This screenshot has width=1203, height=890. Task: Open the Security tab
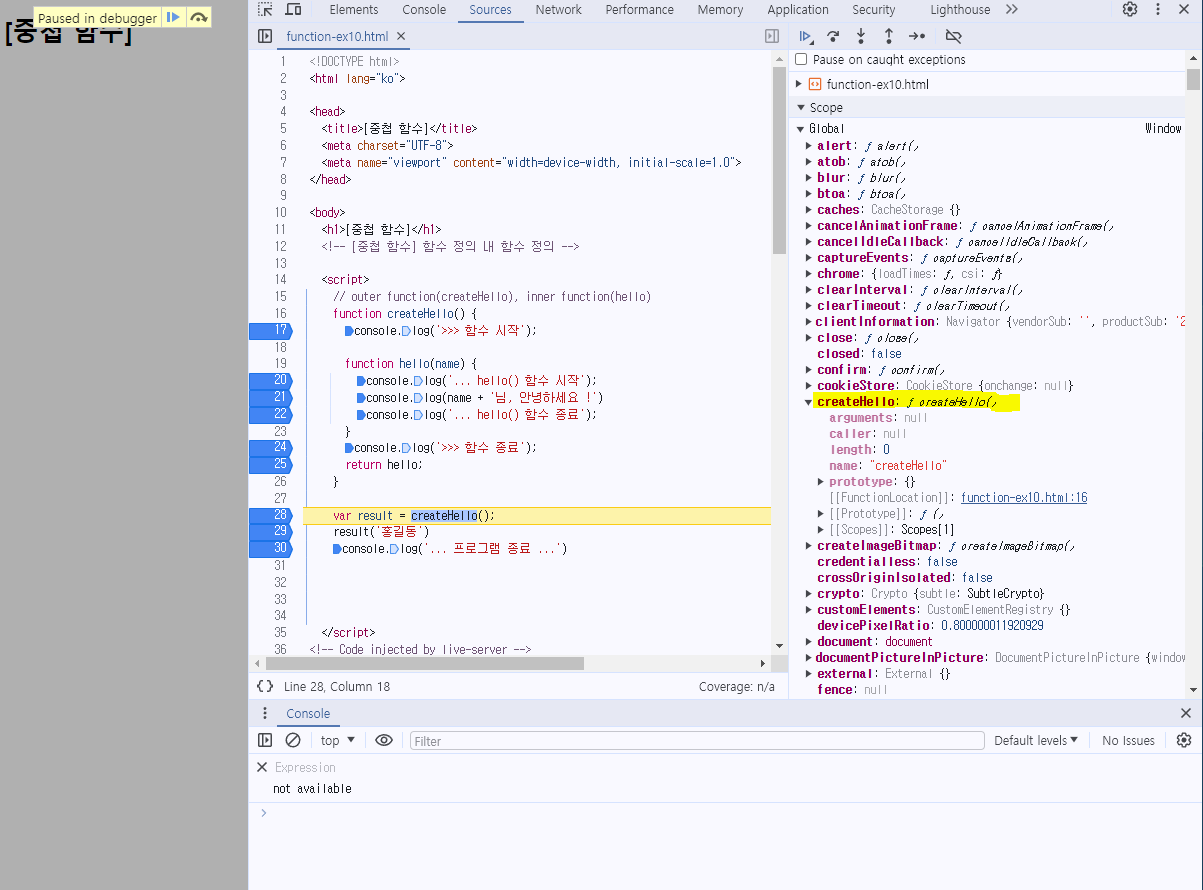pyautogui.click(x=874, y=10)
